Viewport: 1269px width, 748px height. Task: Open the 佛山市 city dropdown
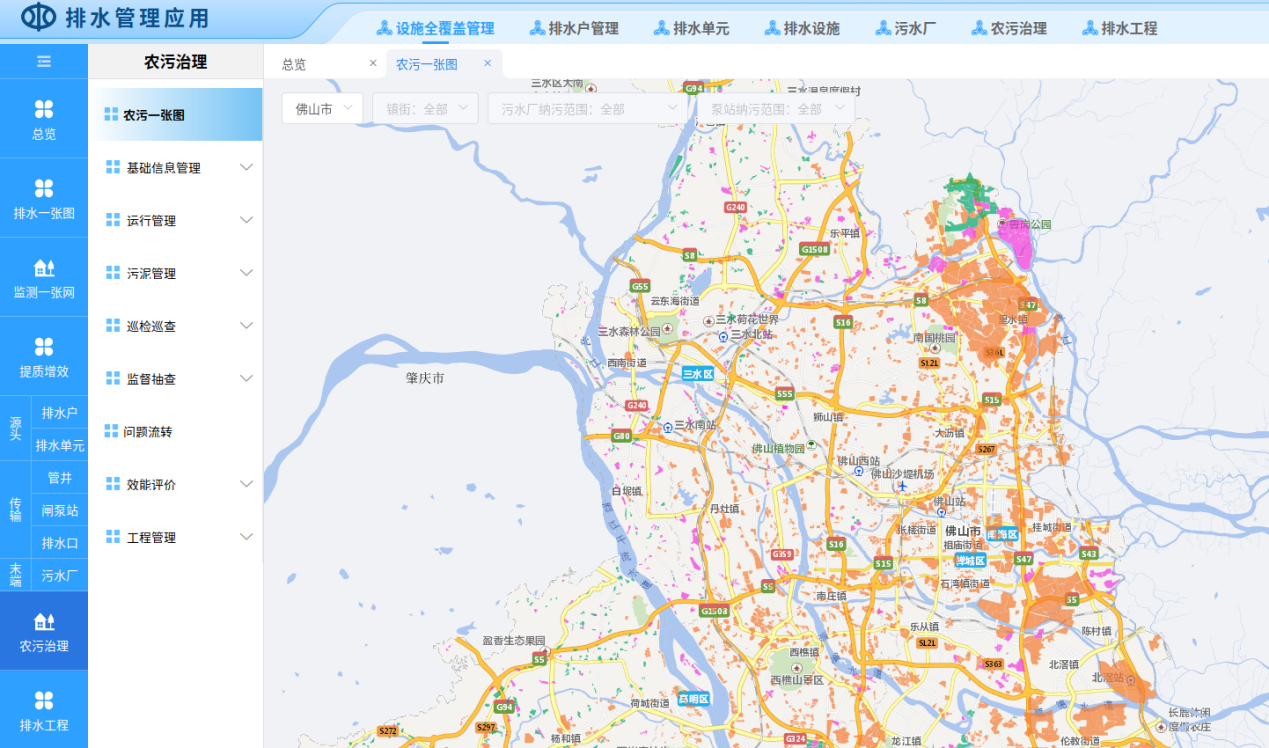point(322,109)
